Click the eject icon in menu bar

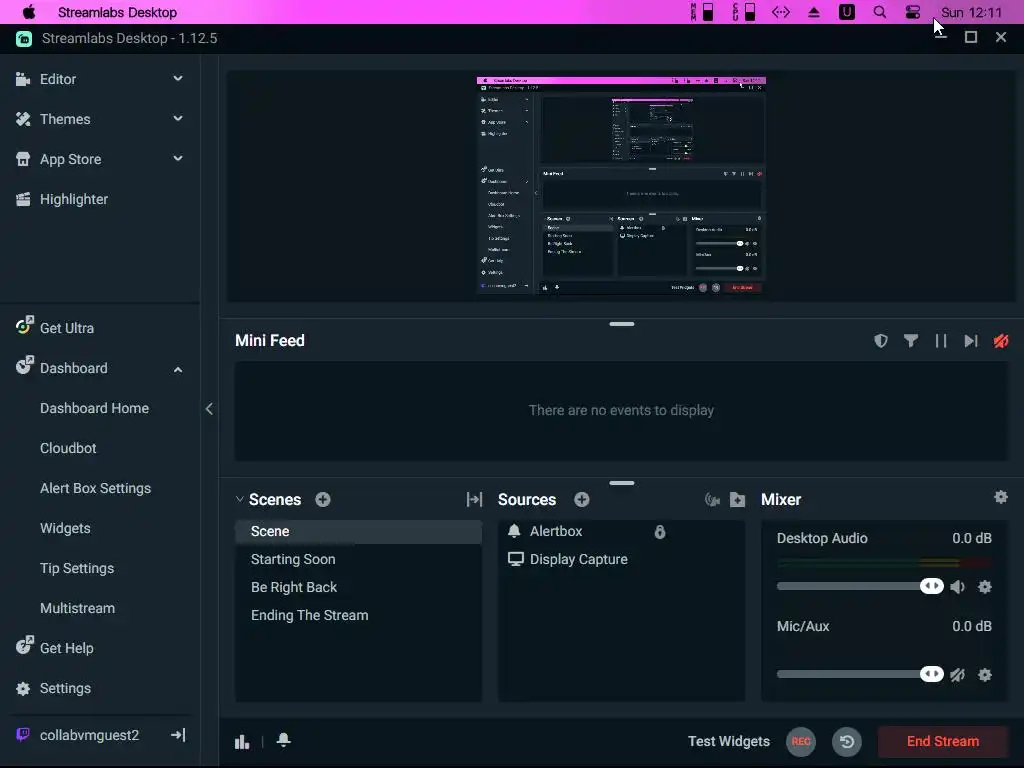[x=814, y=12]
